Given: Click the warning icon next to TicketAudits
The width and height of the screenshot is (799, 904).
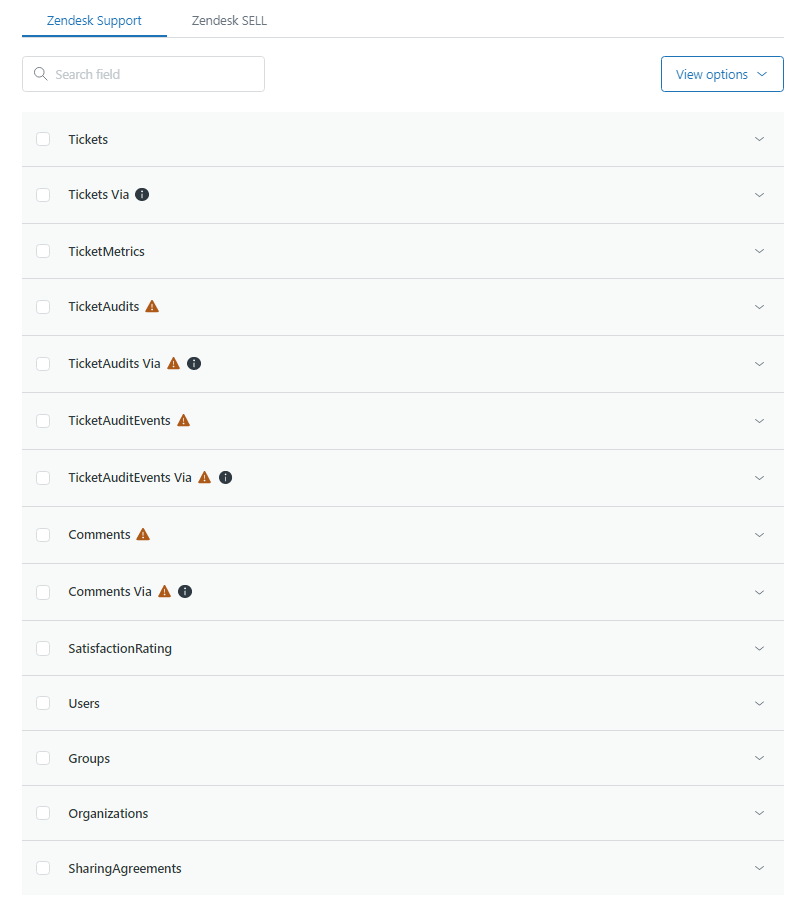Looking at the screenshot, I should tap(152, 306).
